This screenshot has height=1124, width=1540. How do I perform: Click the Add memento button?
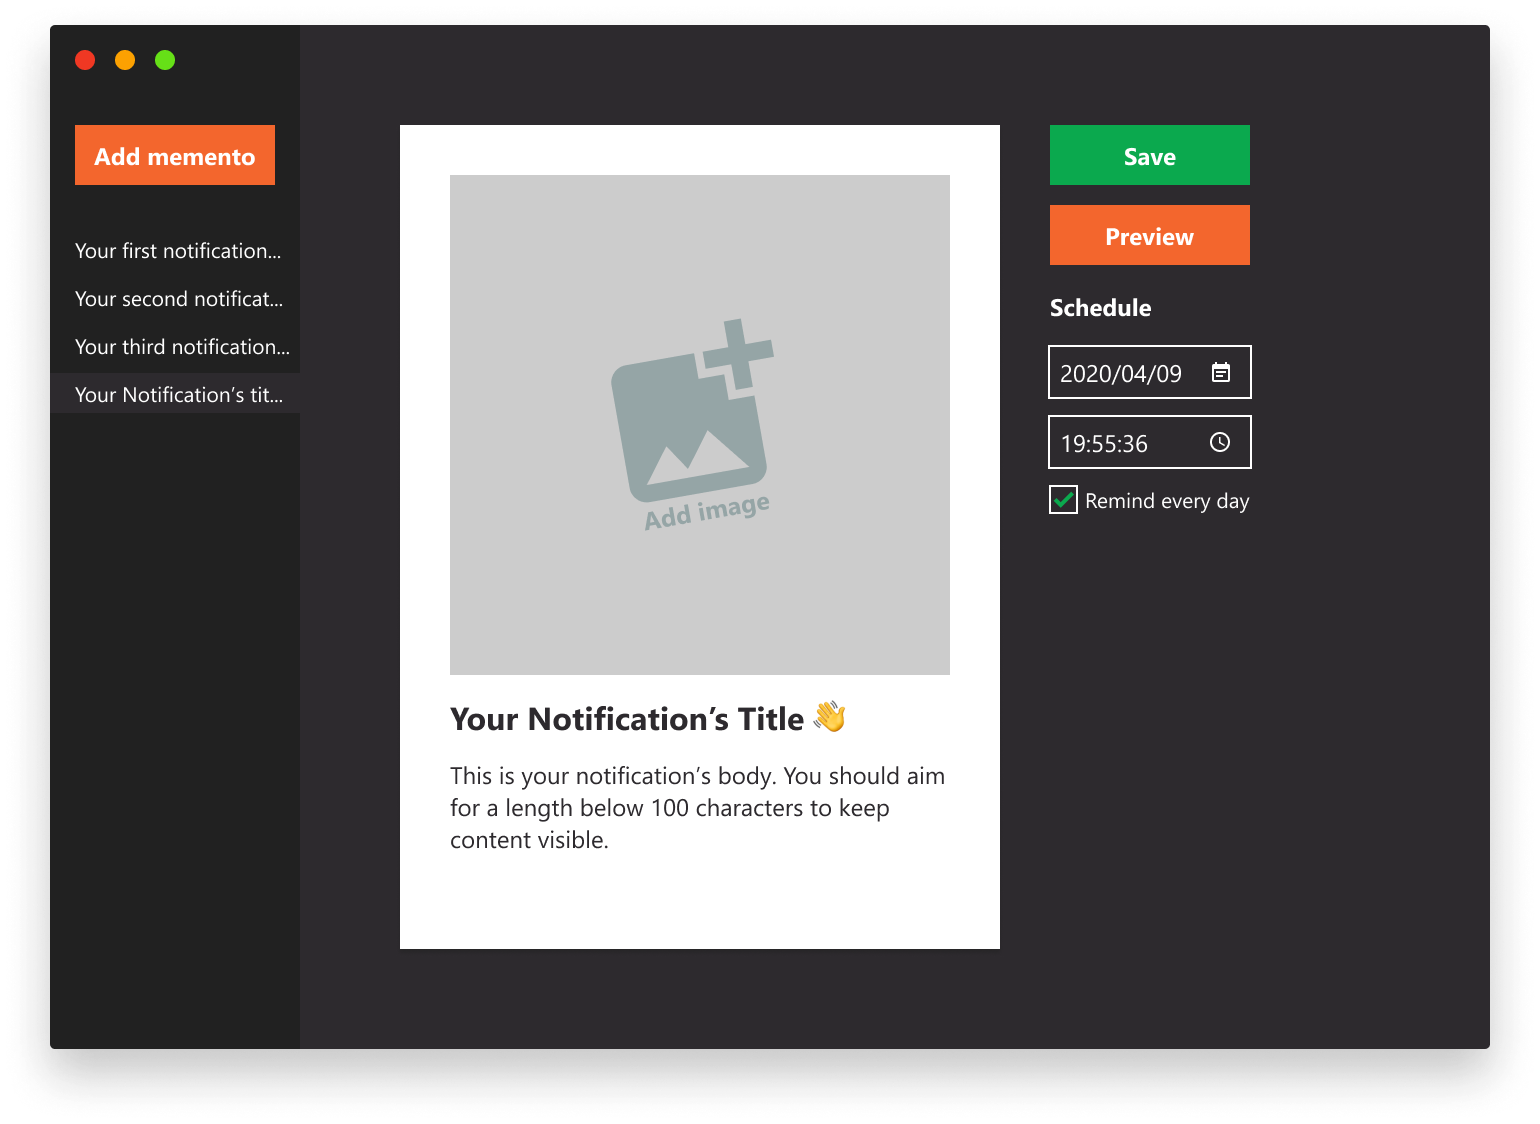tap(175, 155)
